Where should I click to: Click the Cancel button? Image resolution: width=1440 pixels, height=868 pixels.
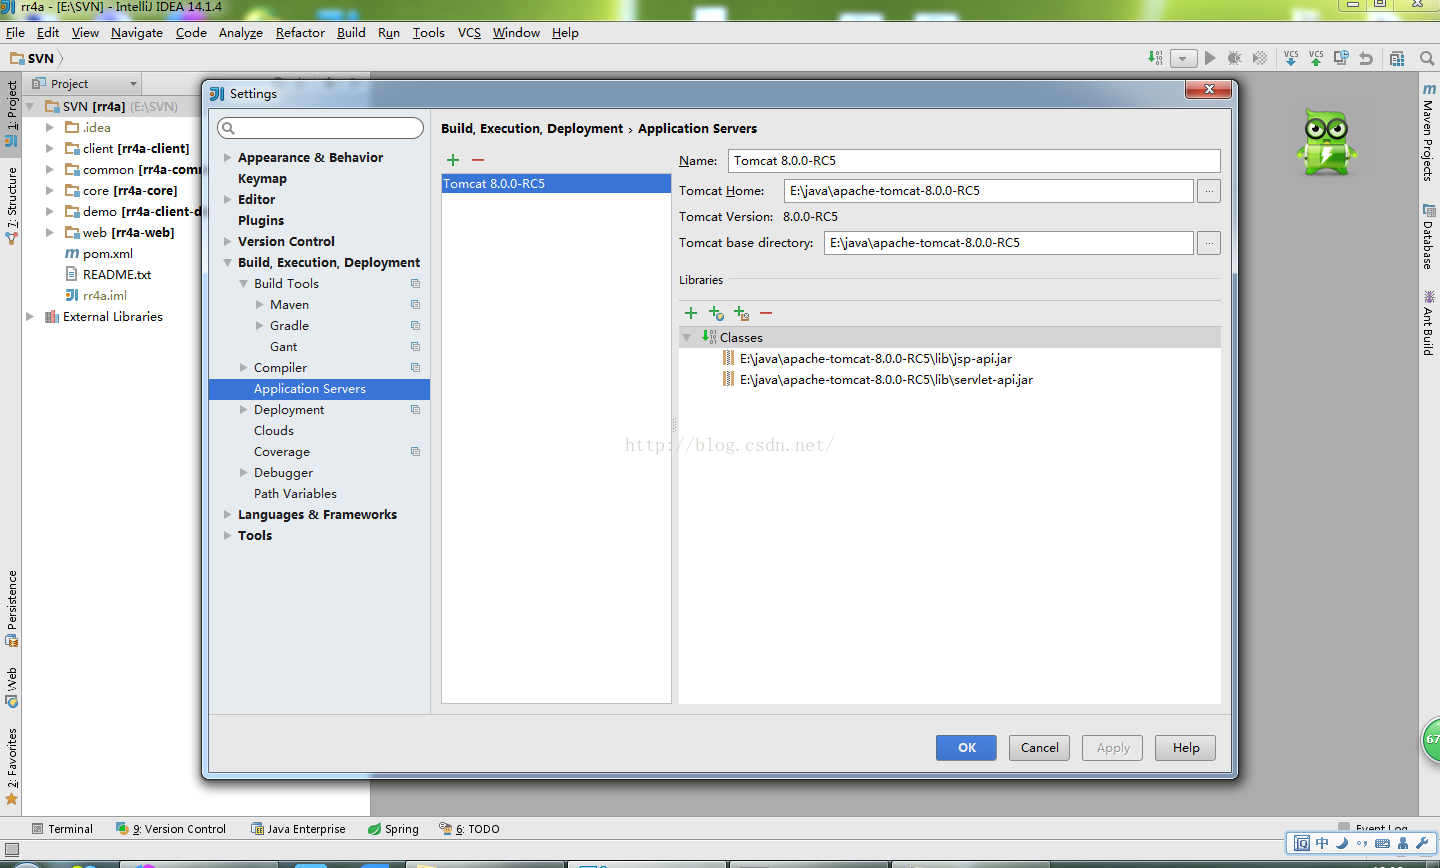[x=1040, y=748]
